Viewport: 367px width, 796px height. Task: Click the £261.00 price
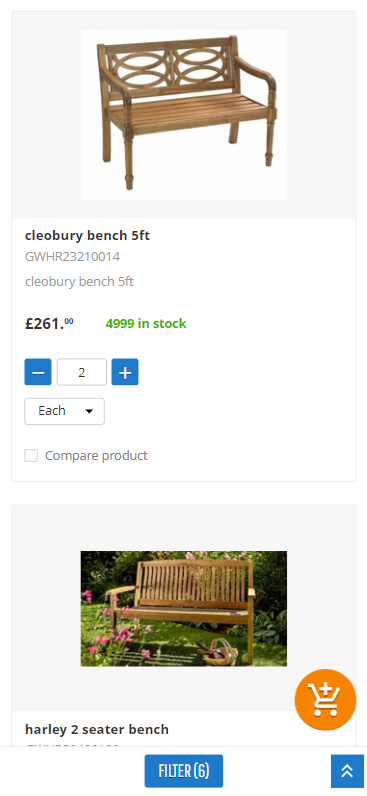point(49,323)
